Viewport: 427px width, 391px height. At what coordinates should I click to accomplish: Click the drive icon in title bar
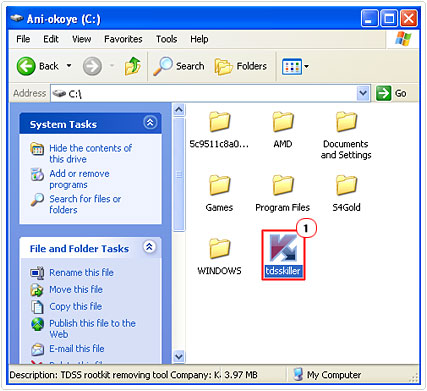(x=16, y=18)
